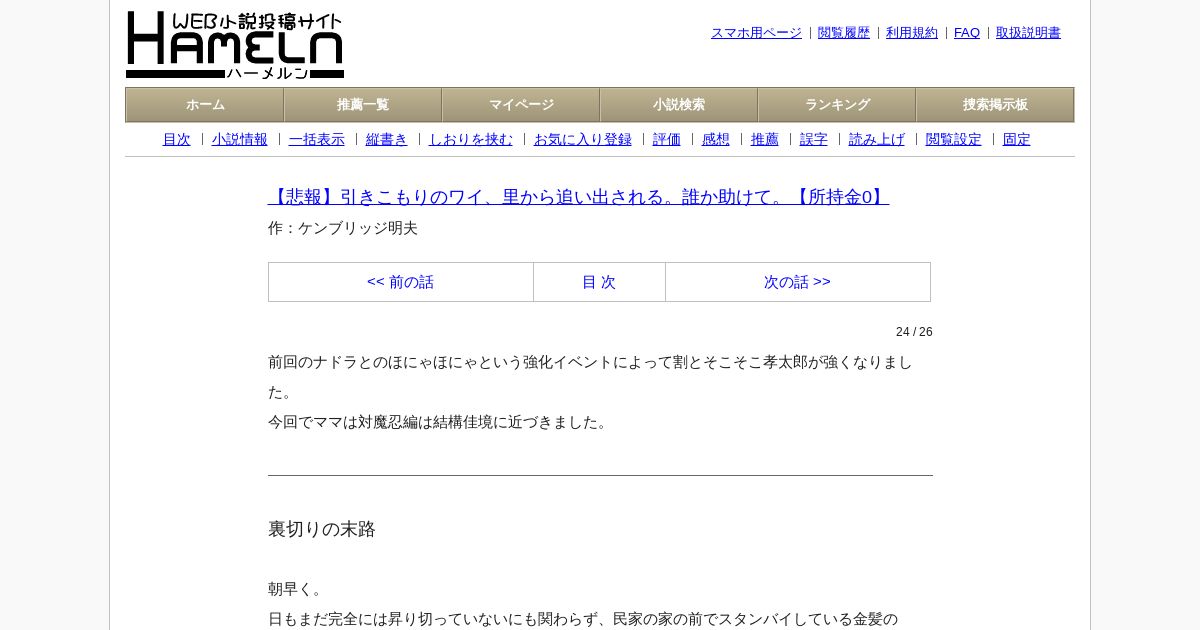The height and width of the screenshot is (630, 1200).
Task: Open the 小説検索 tab
Action: [679, 105]
